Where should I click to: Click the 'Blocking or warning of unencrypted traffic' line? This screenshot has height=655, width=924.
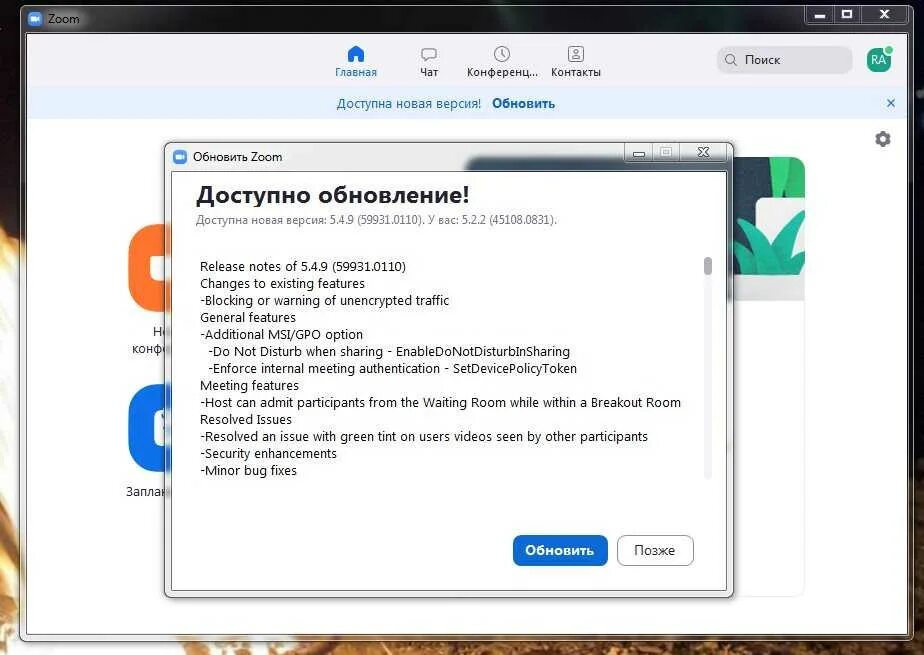click(325, 300)
